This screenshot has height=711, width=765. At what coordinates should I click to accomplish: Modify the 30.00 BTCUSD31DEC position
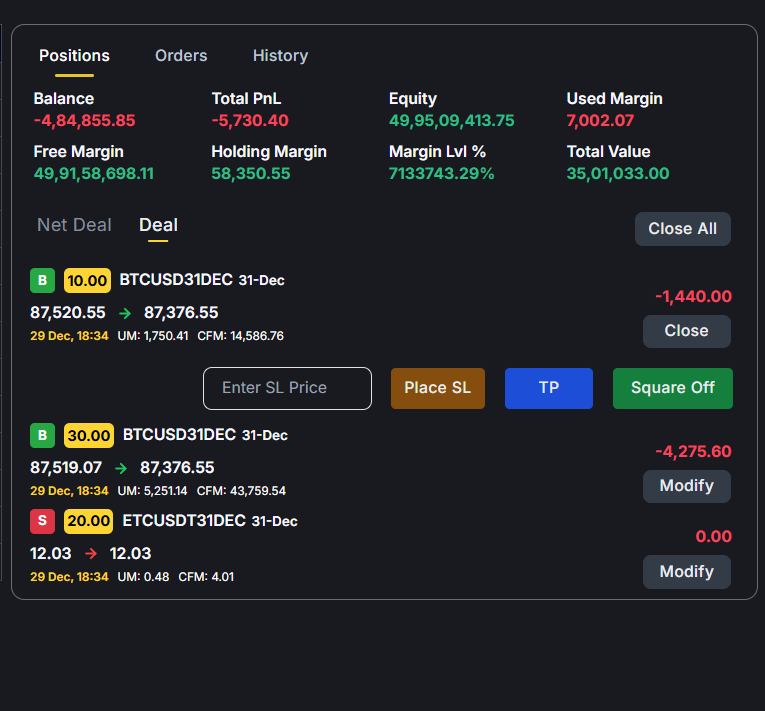pyautogui.click(x=686, y=486)
